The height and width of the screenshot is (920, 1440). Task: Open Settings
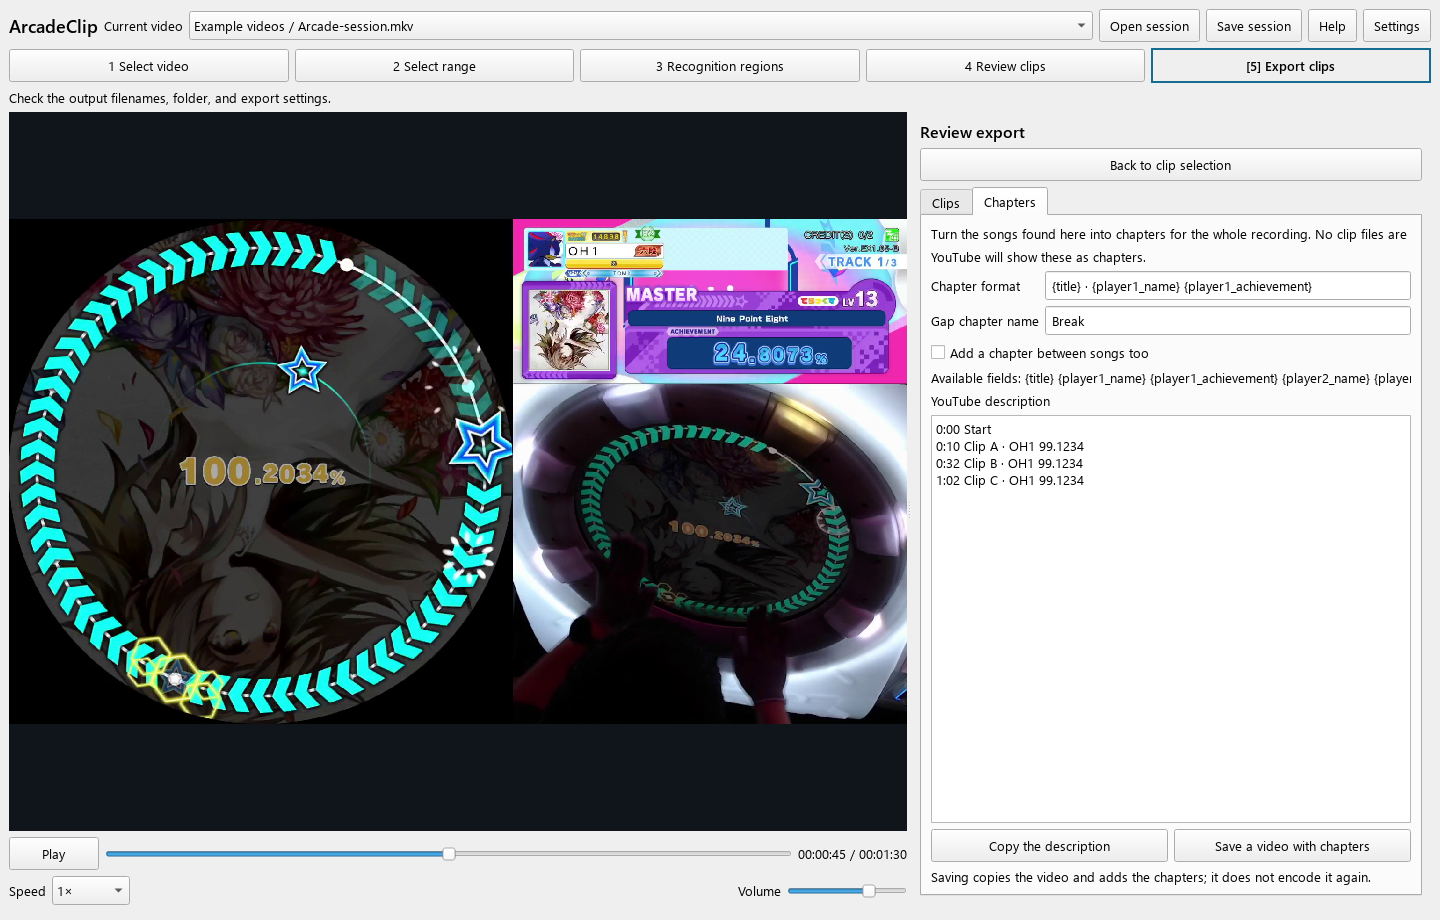coord(1396,26)
